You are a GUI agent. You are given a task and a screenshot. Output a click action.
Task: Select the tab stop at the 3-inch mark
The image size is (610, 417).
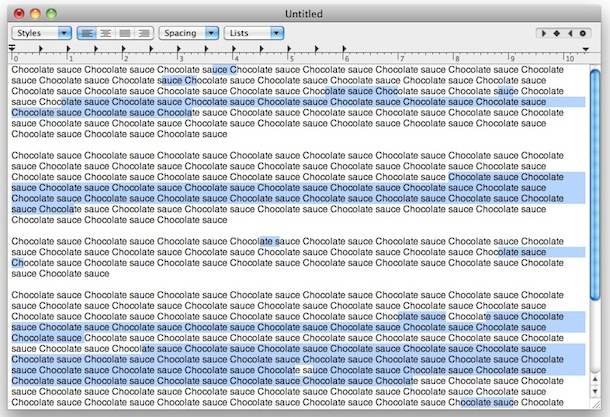coord(179,49)
